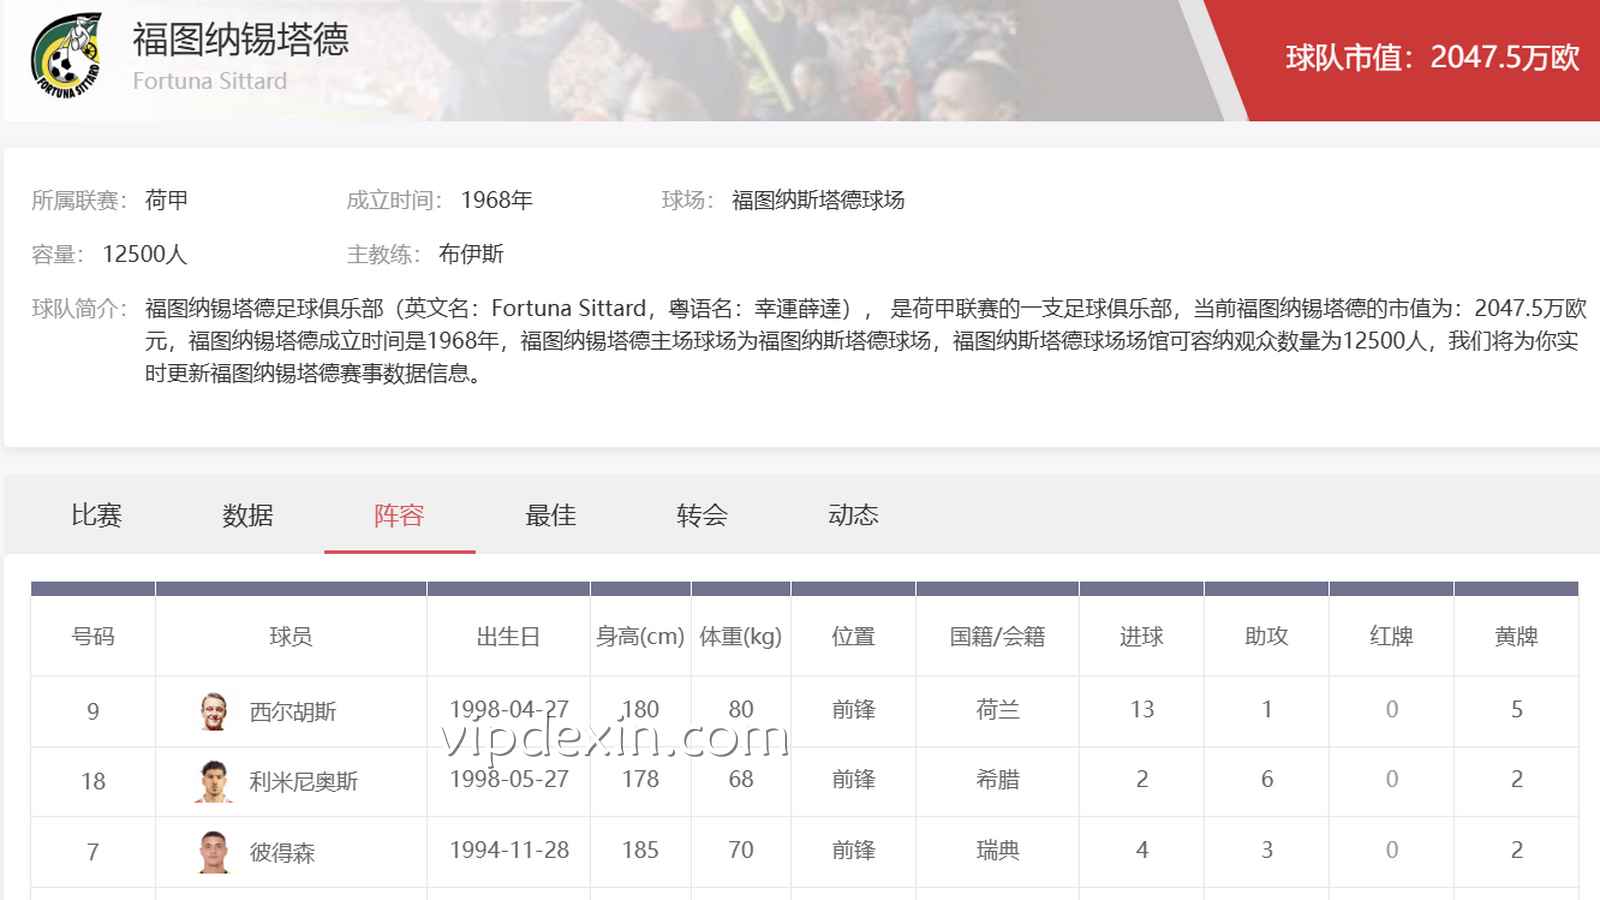The width and height of the screenshot is (1600, 900).
Task: Click the 球员 column header
Action: coord(291,636)
